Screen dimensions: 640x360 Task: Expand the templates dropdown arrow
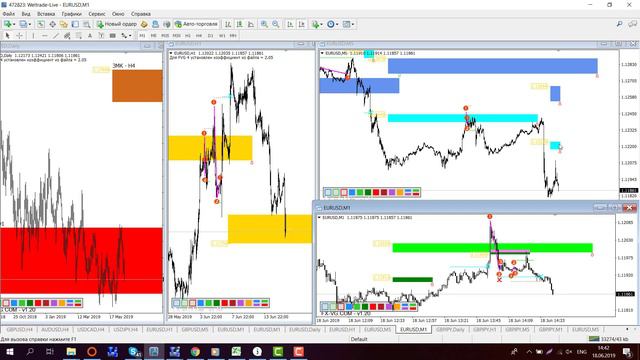(x=353, y=24)
